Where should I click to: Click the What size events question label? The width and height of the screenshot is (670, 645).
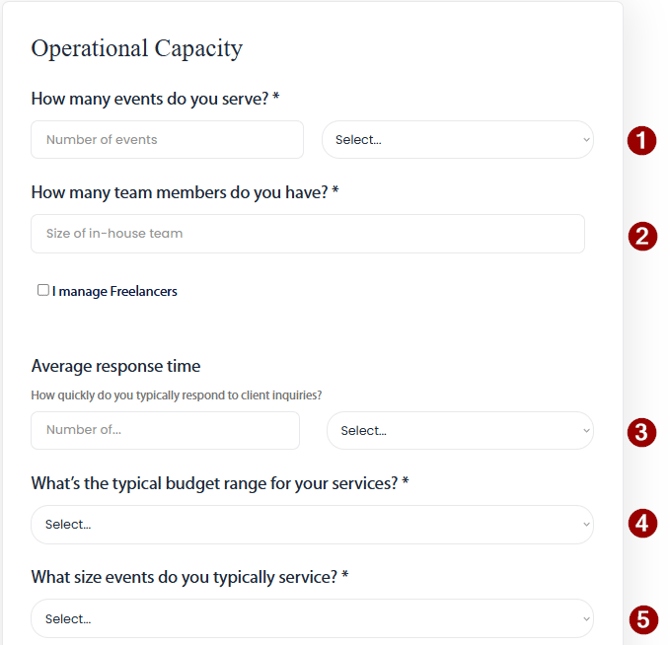189,577
